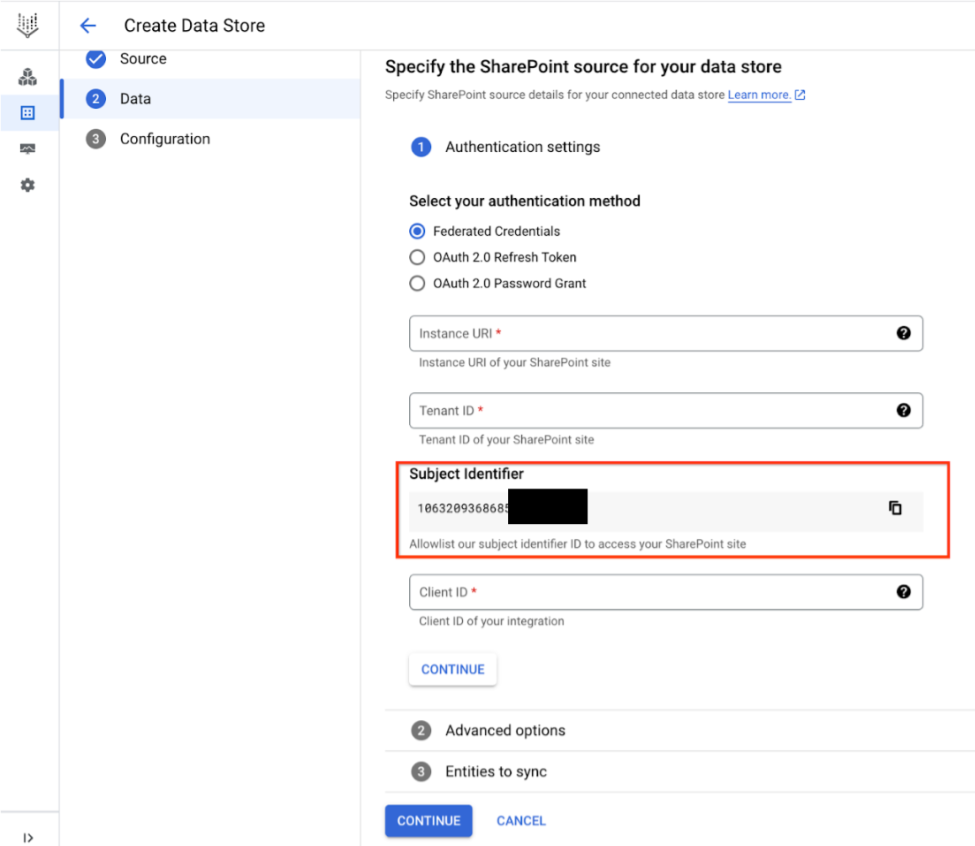Select the Federated Credentials authentication method
The width and height of the screenshot is (975, 846).
coord(417,231)
